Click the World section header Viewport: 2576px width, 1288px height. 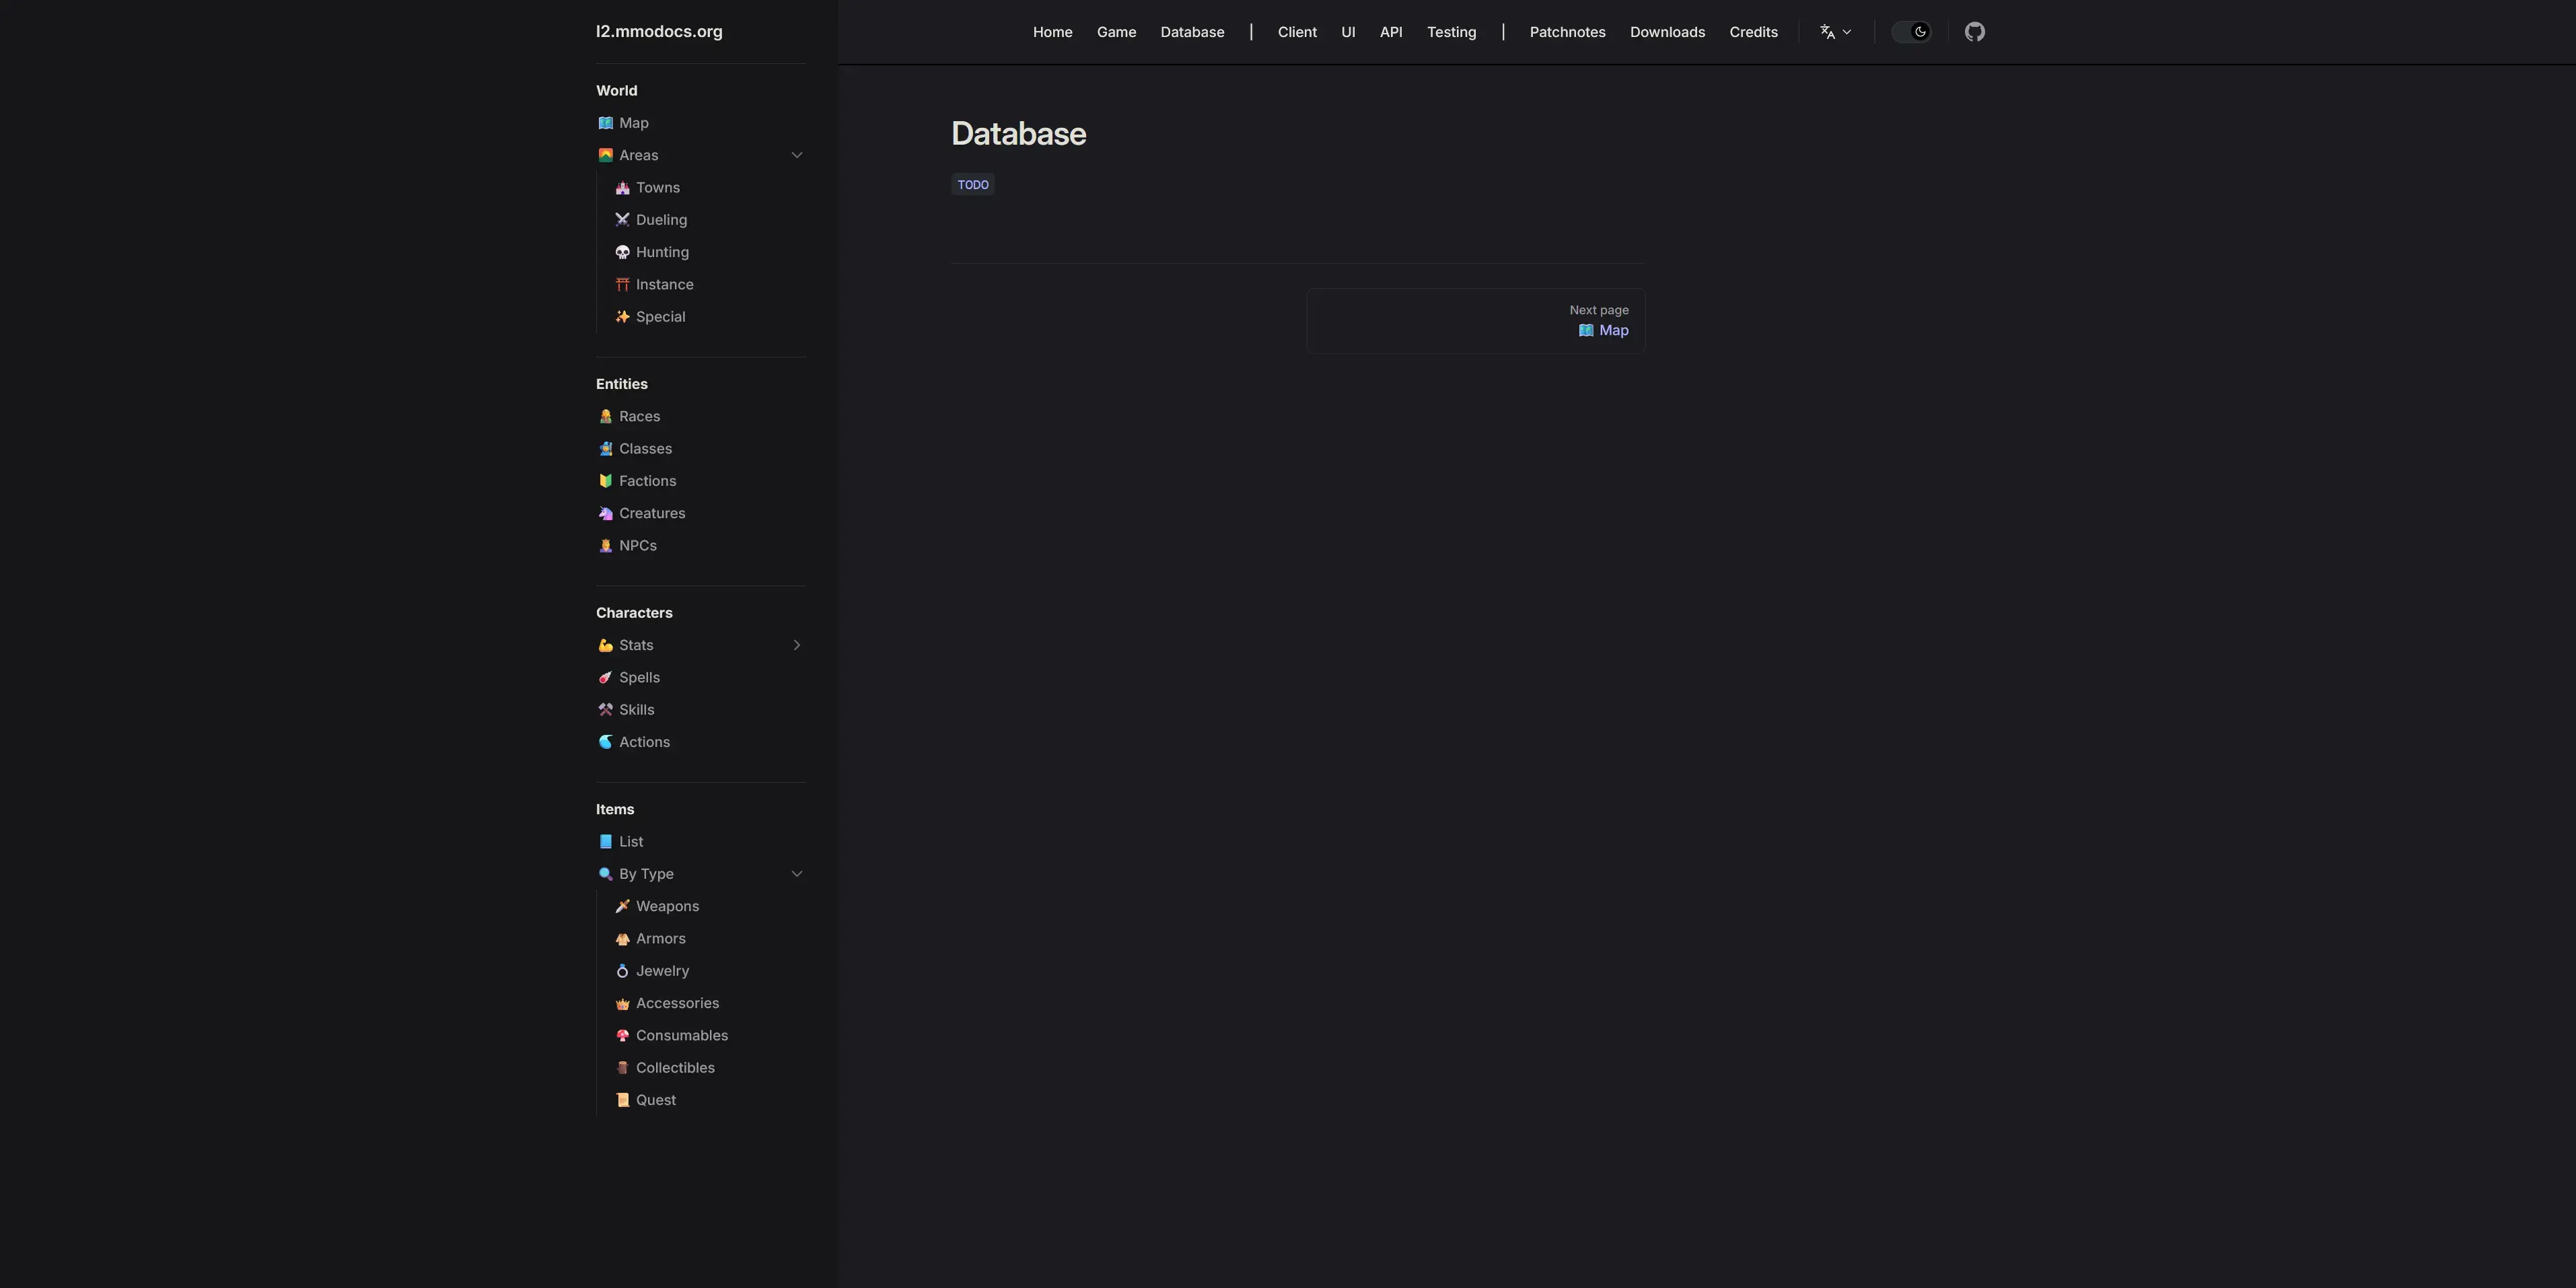616,91
